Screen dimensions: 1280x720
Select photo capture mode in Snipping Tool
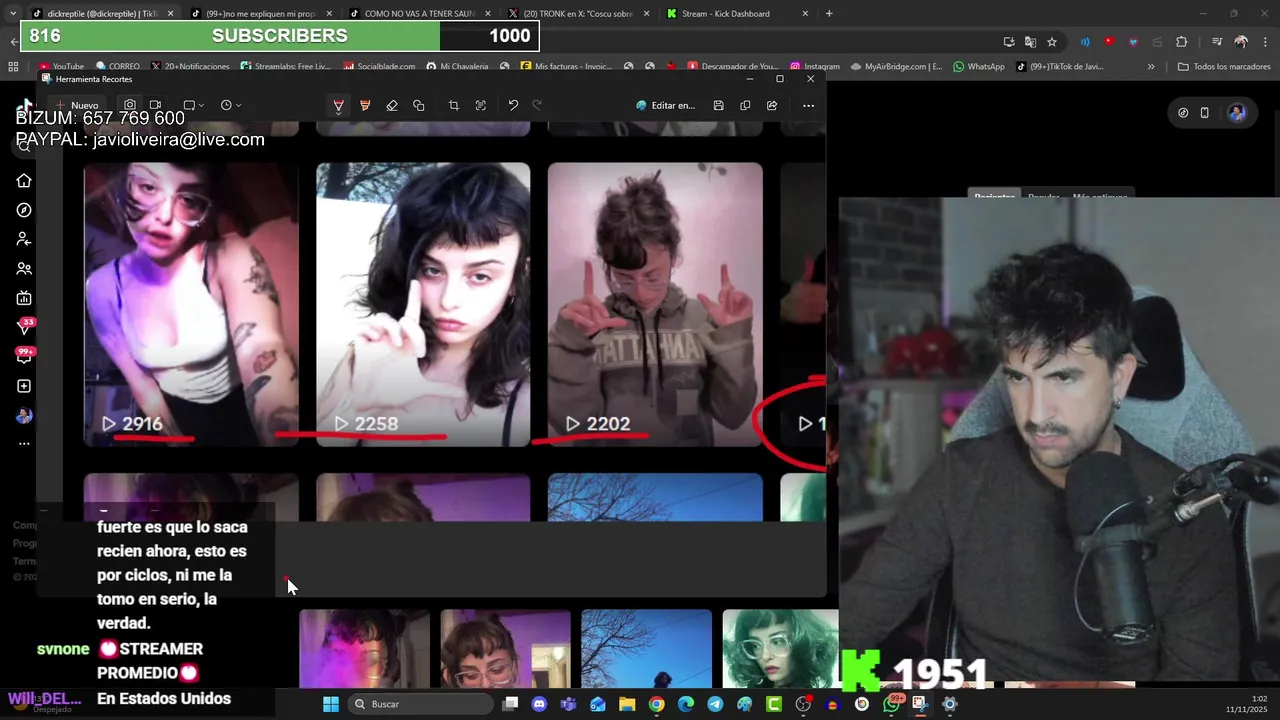130,105
